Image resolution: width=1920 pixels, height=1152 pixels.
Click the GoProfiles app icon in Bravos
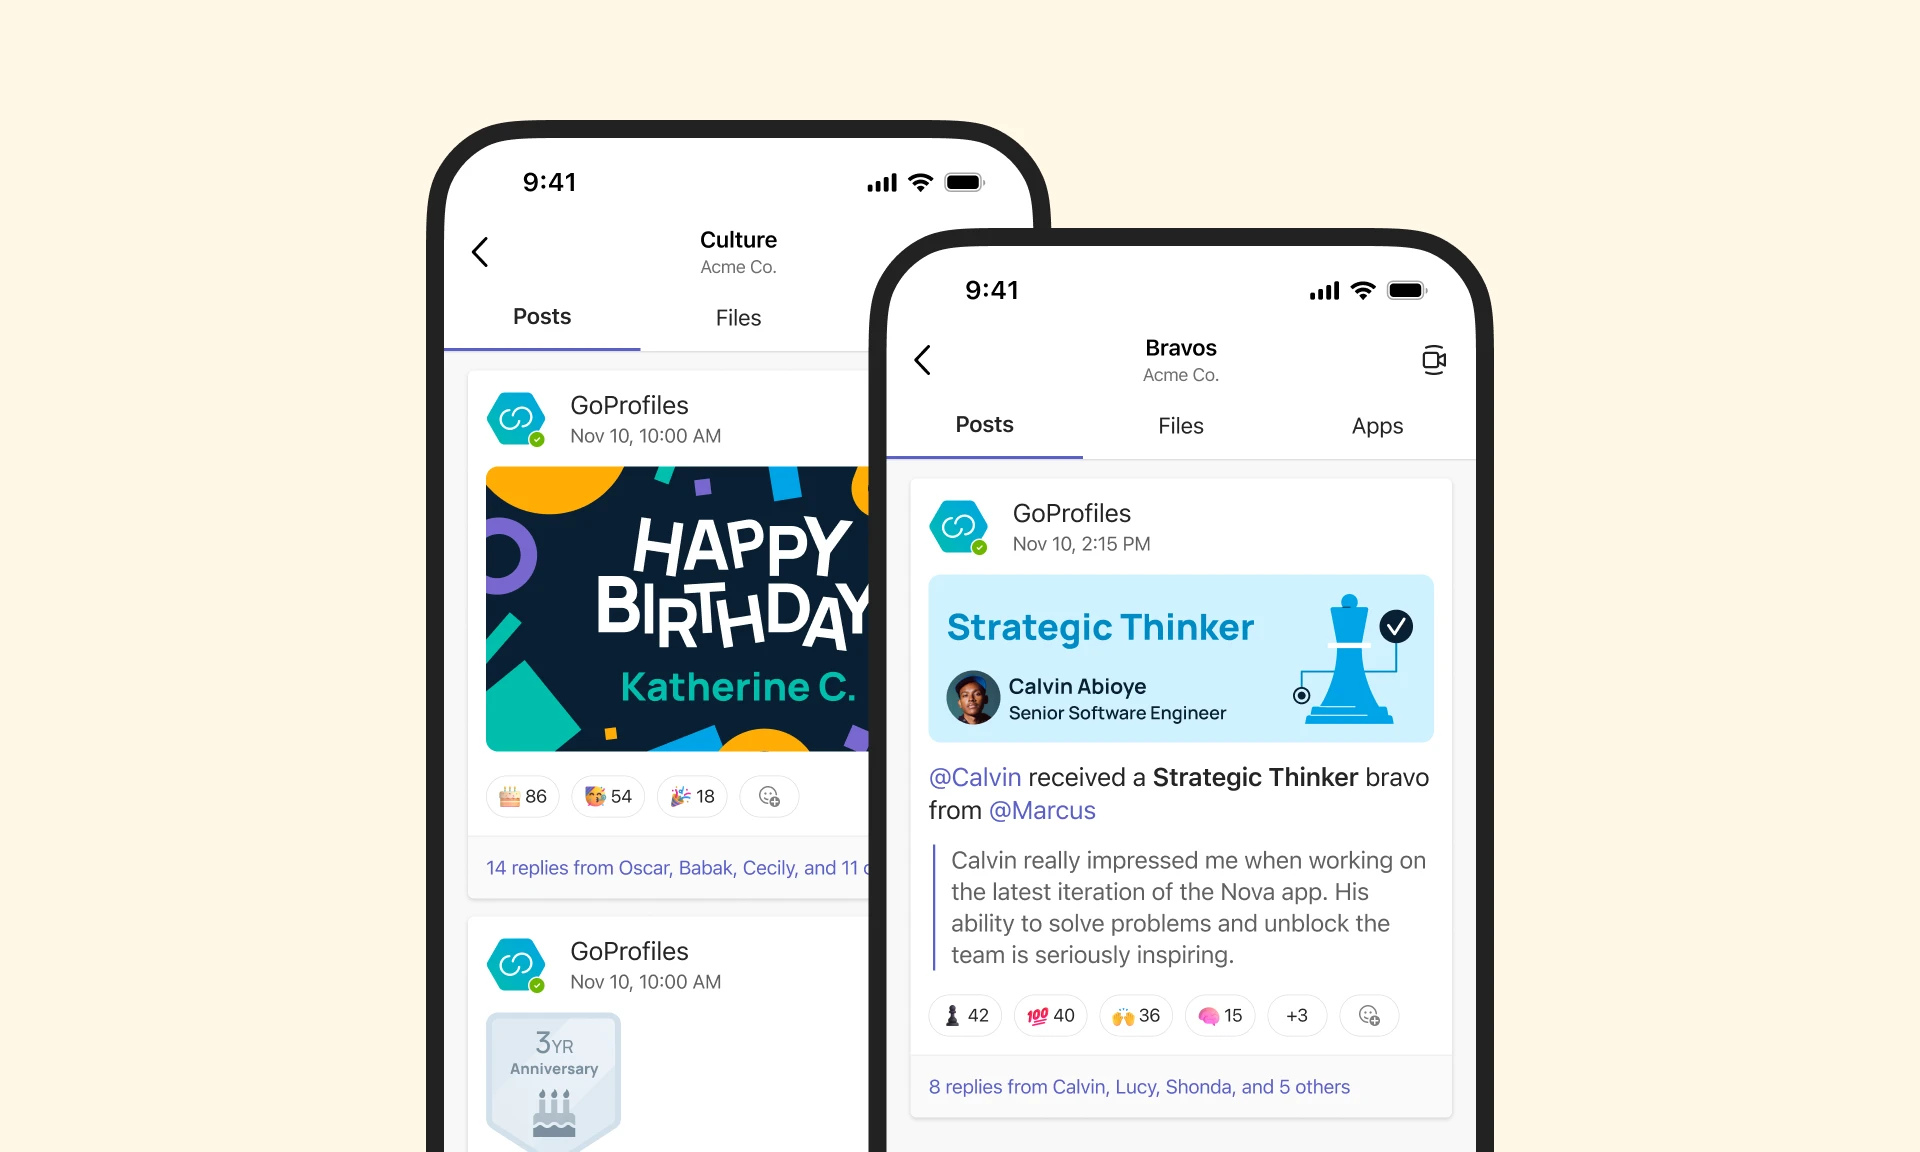point(960,525)
